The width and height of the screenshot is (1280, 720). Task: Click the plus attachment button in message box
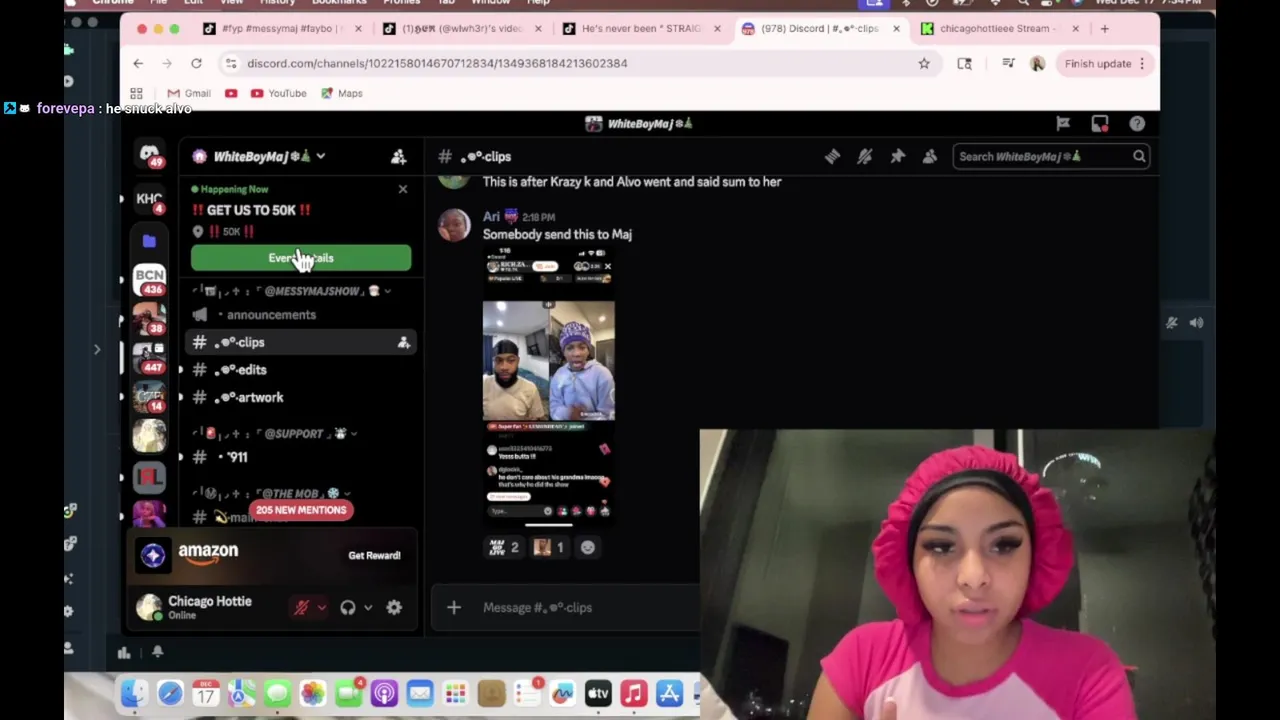pos(454,607)
